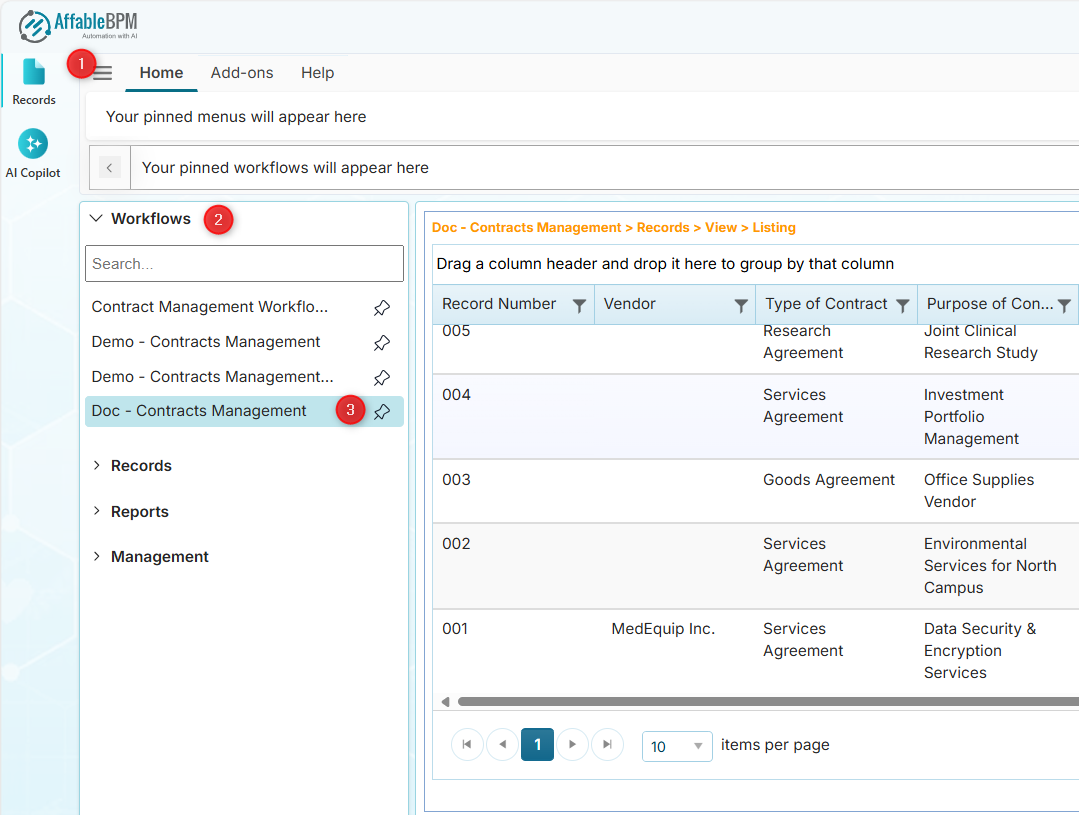Open the Help menu
This screenshot has height=815, width=1079.
[x=317, y=72]
